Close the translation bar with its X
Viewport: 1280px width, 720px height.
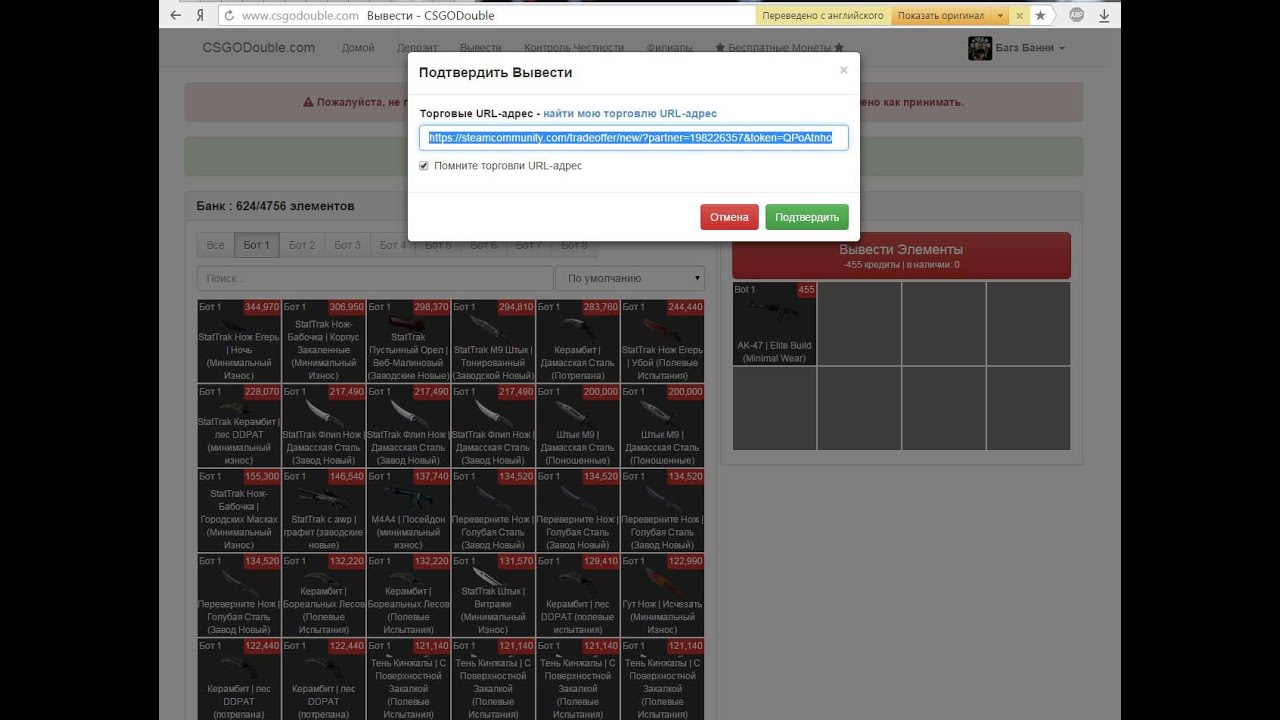click(x=1019, y=16)
